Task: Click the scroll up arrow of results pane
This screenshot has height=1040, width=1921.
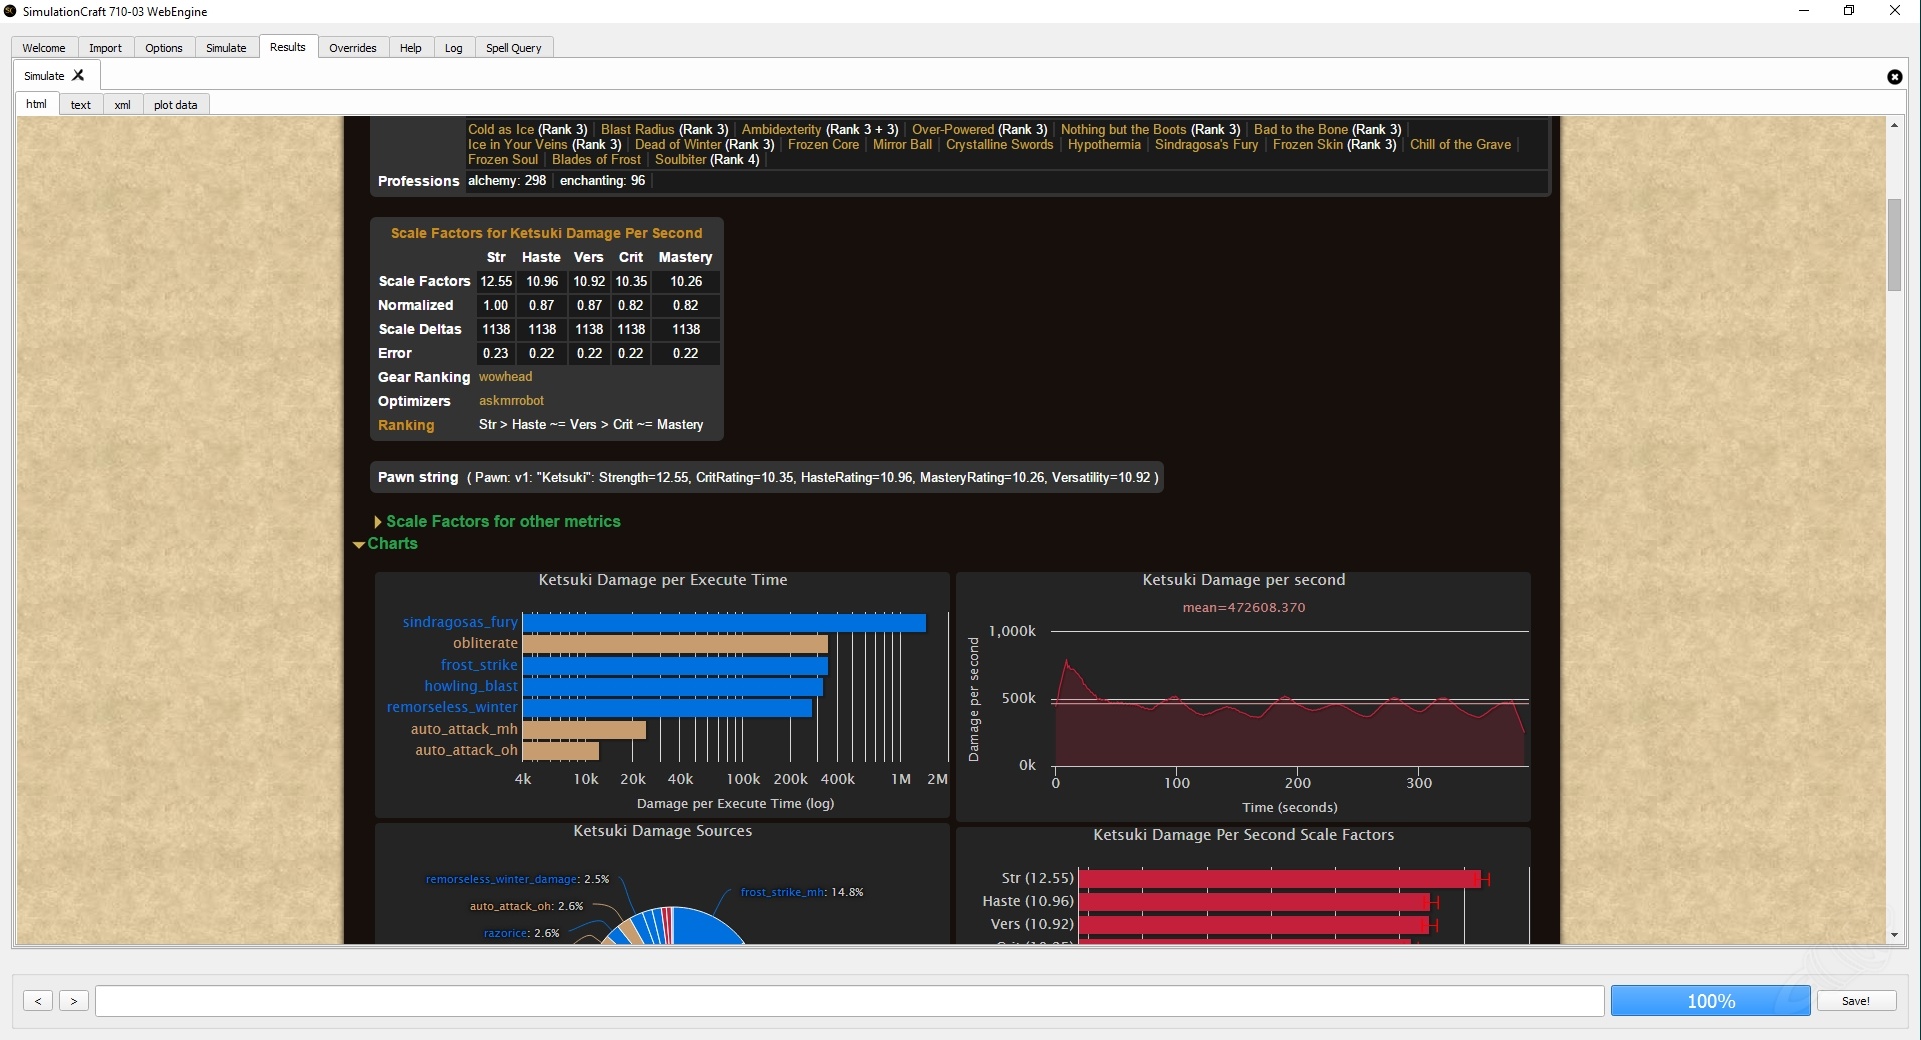Action: [1894, 126]
